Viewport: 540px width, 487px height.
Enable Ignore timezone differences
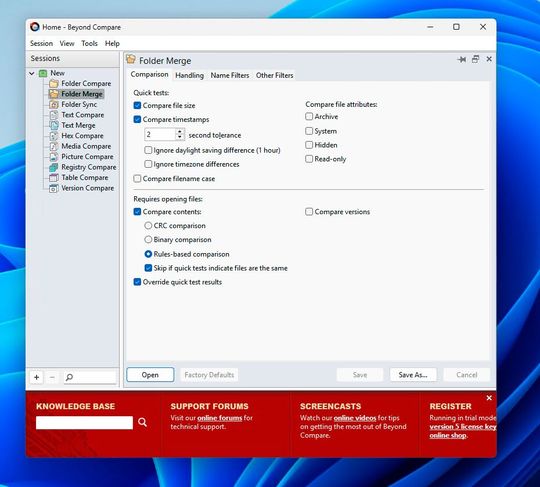[x=148, y=164]
